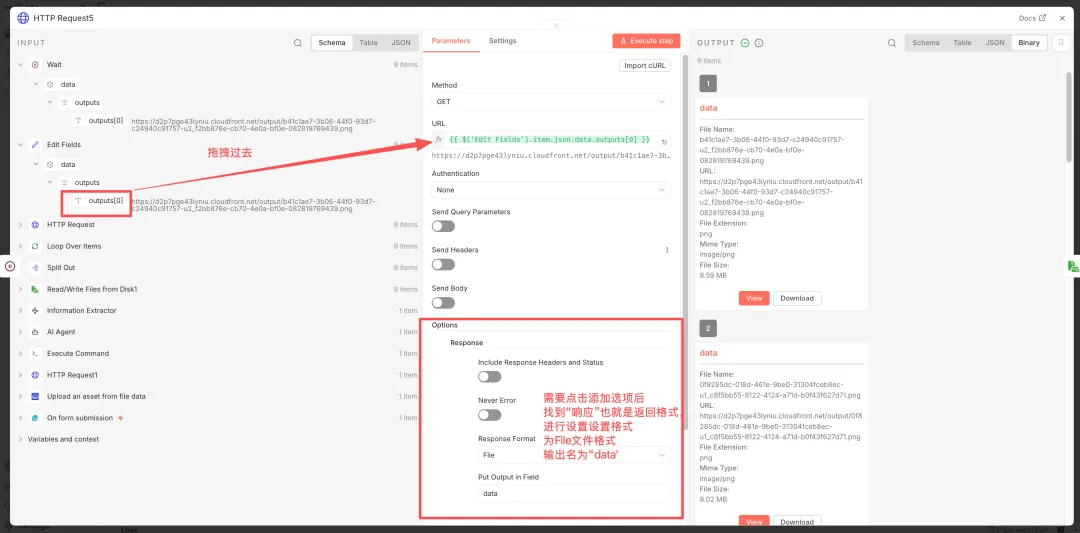Click the Put Output in Field input

pos(574,494)
